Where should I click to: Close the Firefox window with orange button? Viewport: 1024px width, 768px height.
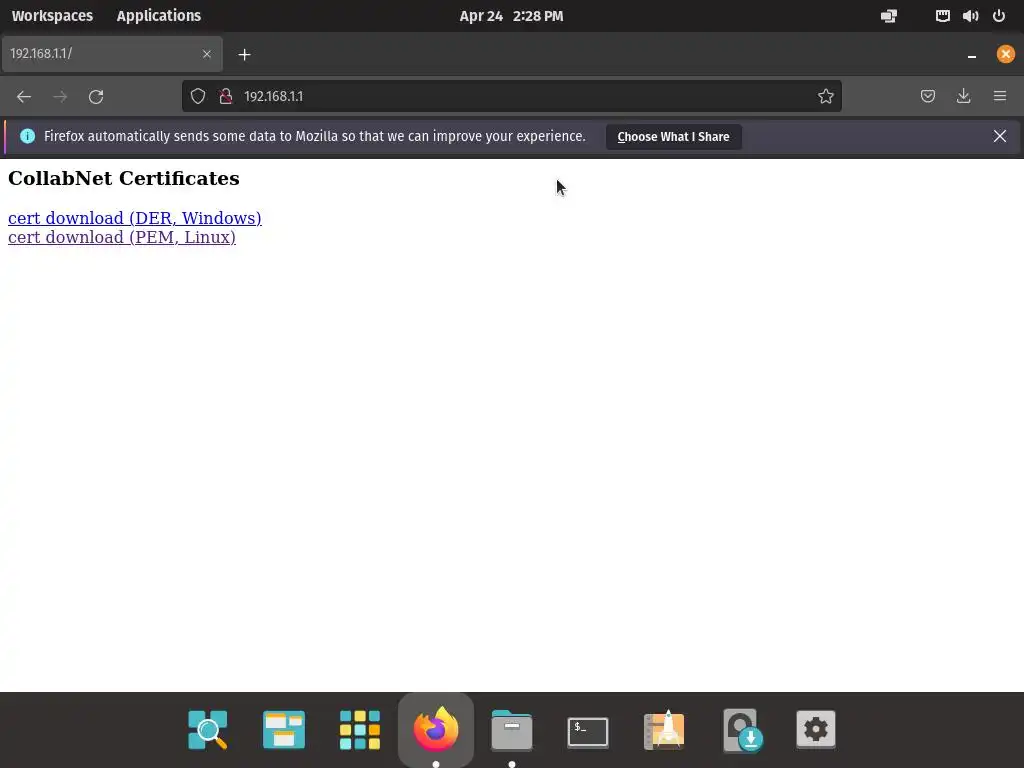pyautogui.click(x=1006, y=54)
